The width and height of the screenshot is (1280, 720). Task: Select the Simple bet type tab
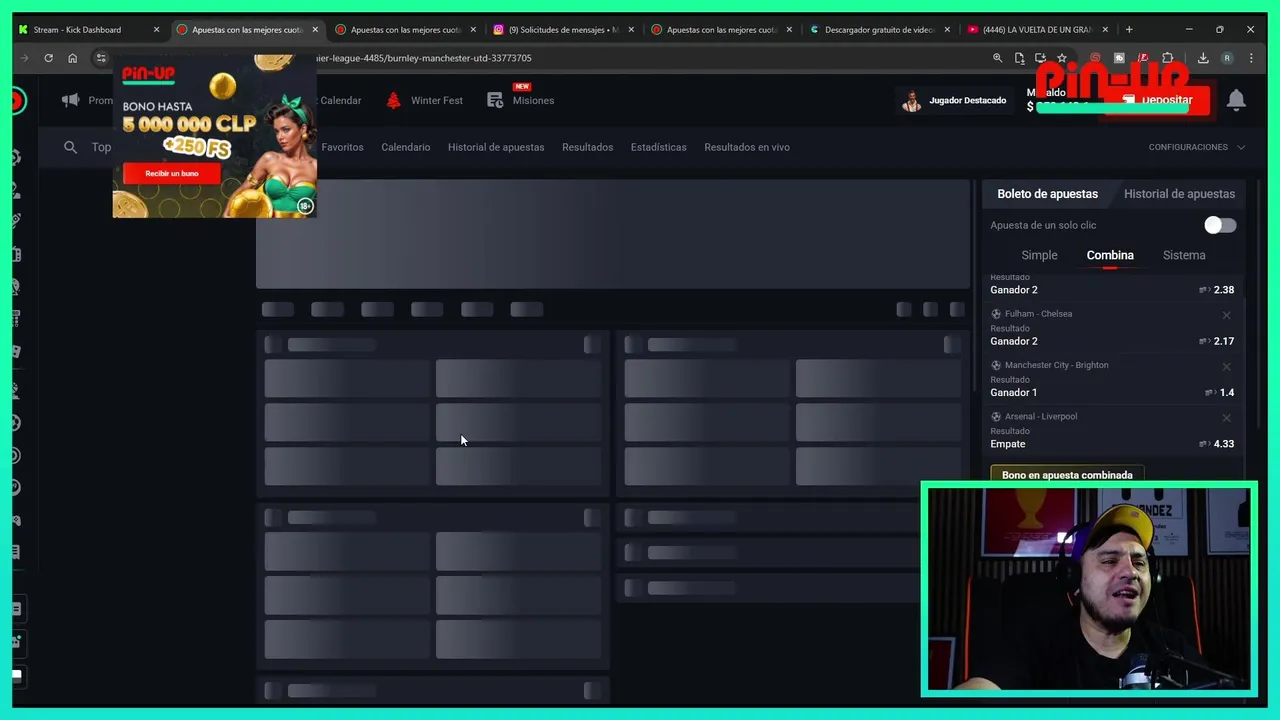[x=1039, y=255]
